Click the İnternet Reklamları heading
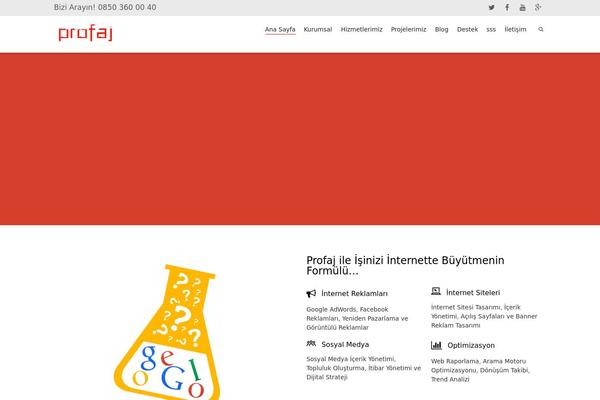The width and height of the screenshot is (600, 400). tap(354, 294)
